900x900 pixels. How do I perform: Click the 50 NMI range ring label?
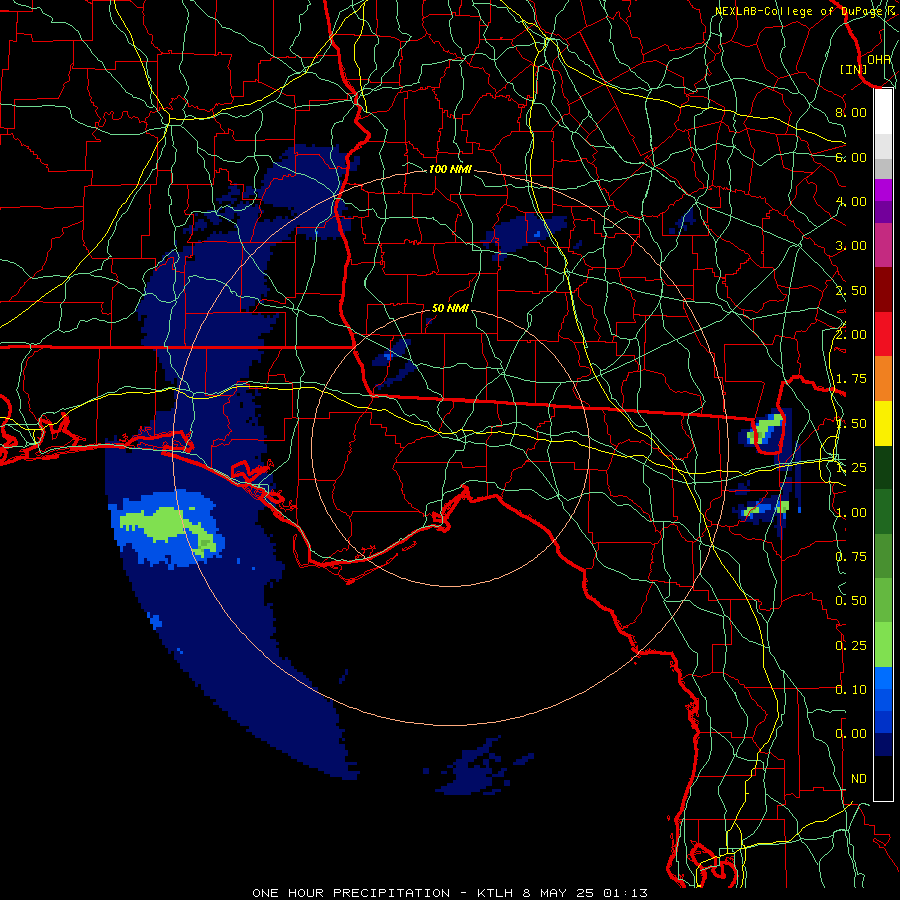[450, 308]
